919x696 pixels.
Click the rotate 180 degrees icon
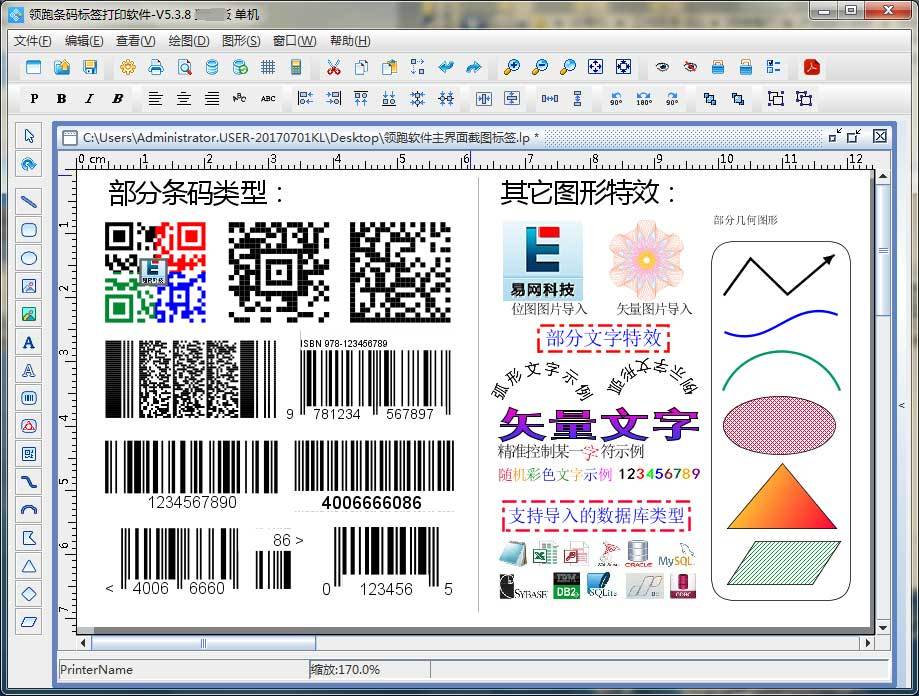coord(644,98)
